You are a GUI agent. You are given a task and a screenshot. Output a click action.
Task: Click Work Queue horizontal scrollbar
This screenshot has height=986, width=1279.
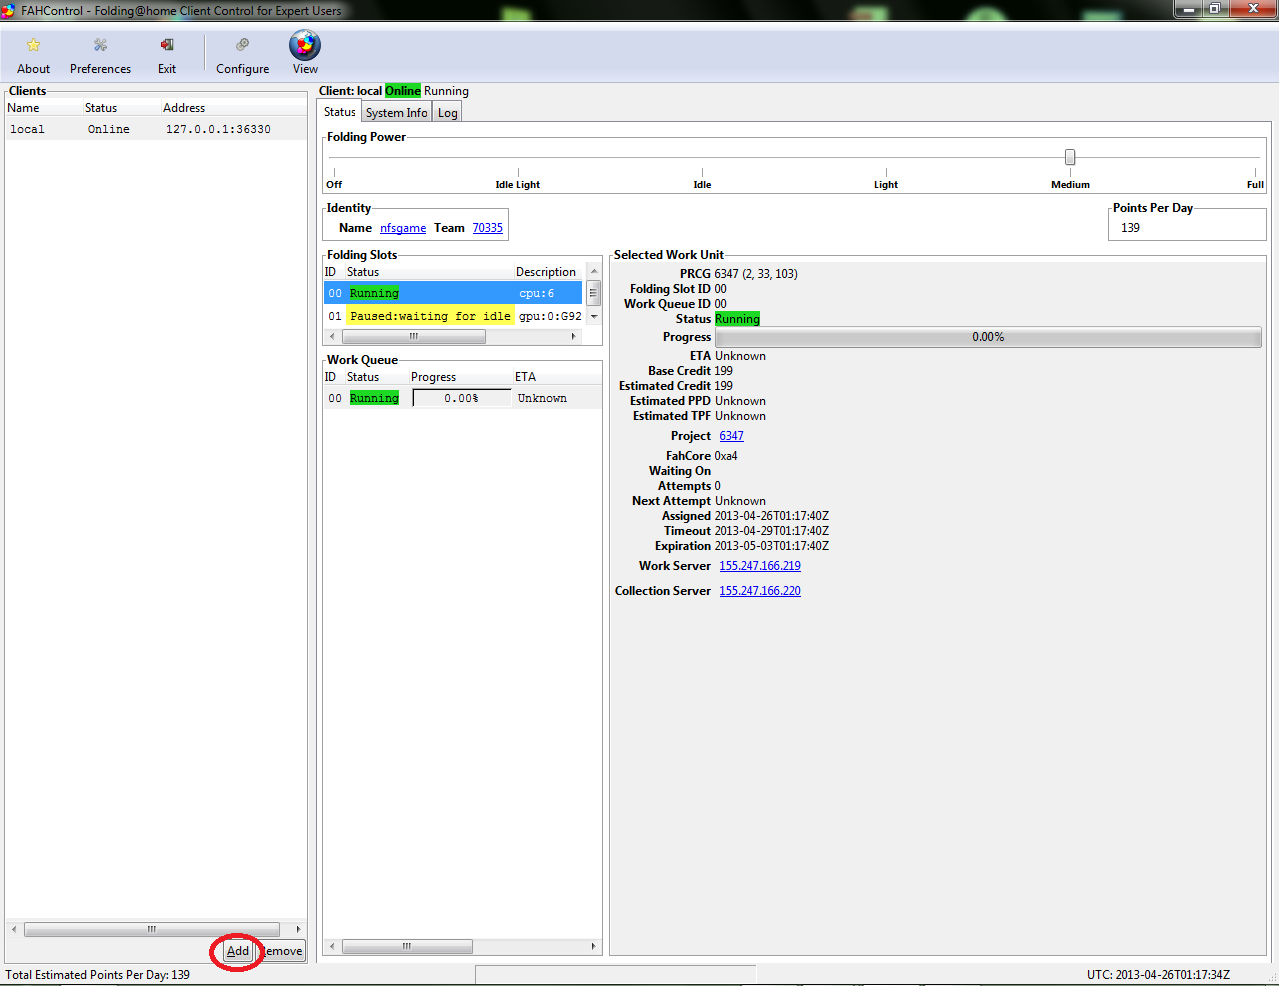(407, 946)
